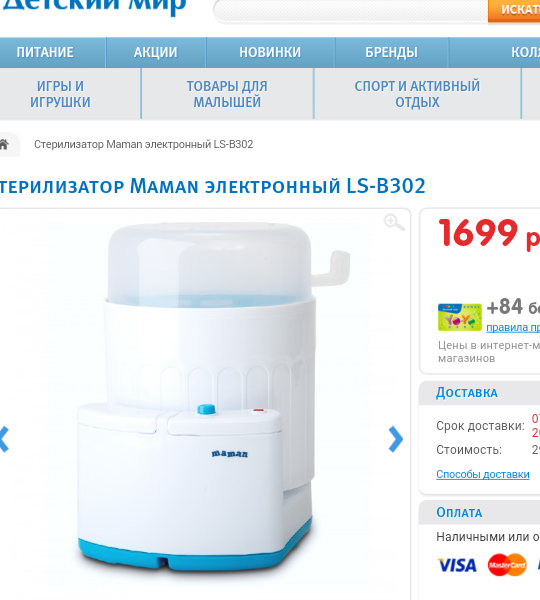Click the magnifier zoom icon on product image

394,222
